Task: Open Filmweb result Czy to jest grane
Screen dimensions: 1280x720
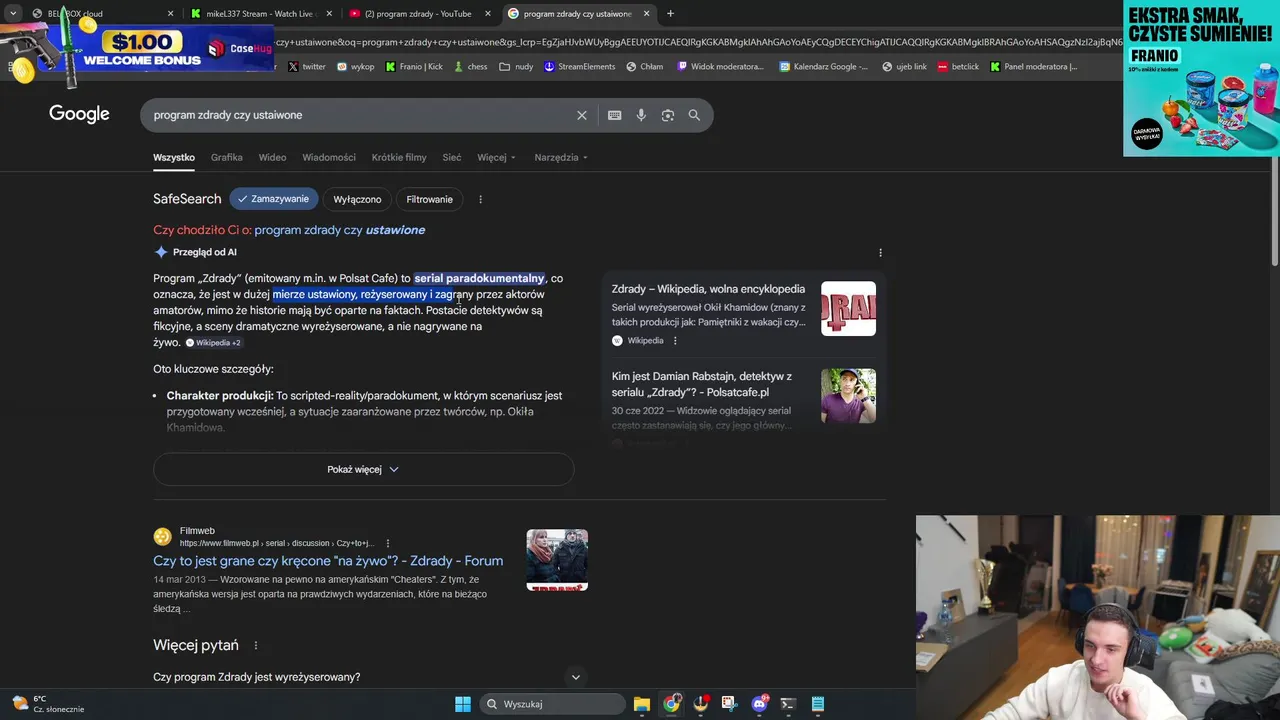Action: pos(328,561)
